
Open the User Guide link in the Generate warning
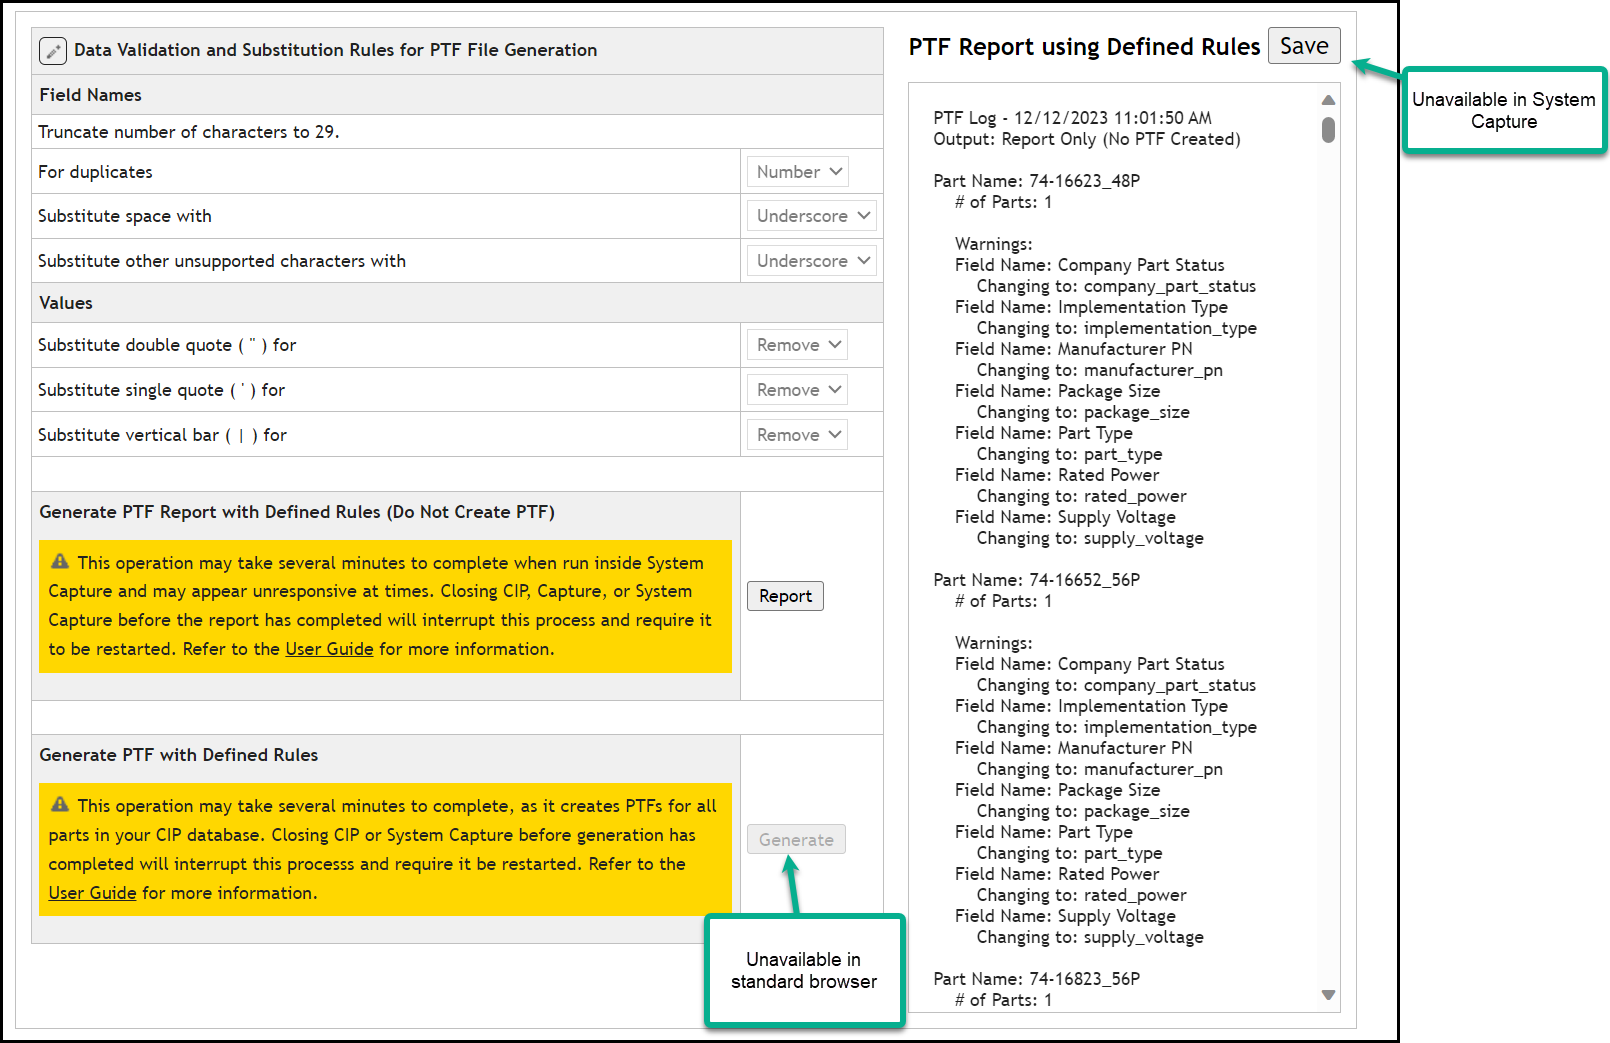(x=92, y=892)
